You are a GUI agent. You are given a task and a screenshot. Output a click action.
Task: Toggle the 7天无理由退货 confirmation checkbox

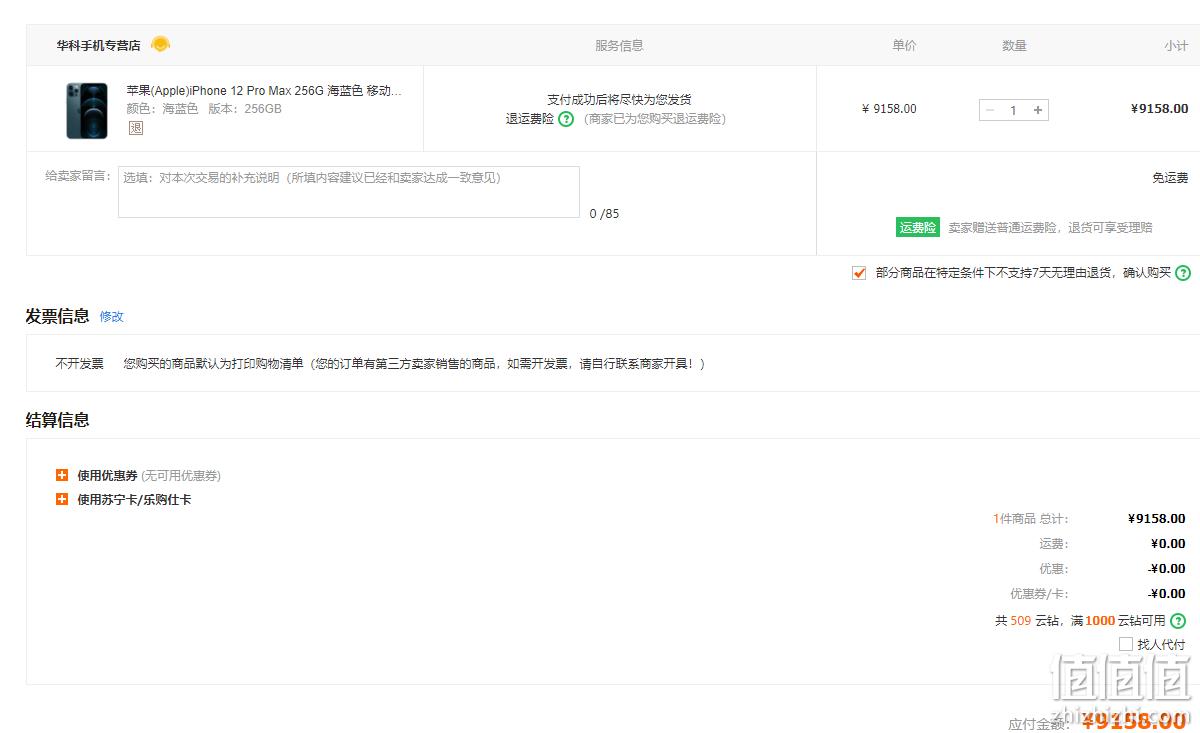tap(859, 273)
